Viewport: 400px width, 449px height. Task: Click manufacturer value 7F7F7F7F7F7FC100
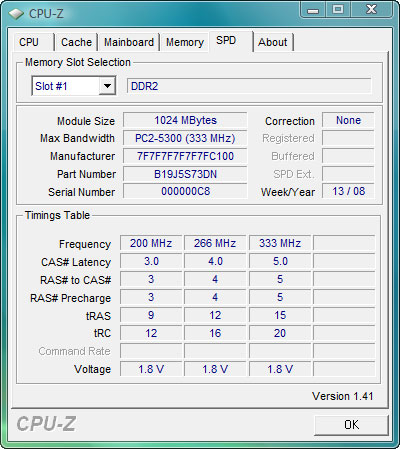pyautogui.click(x=185, y=156)
